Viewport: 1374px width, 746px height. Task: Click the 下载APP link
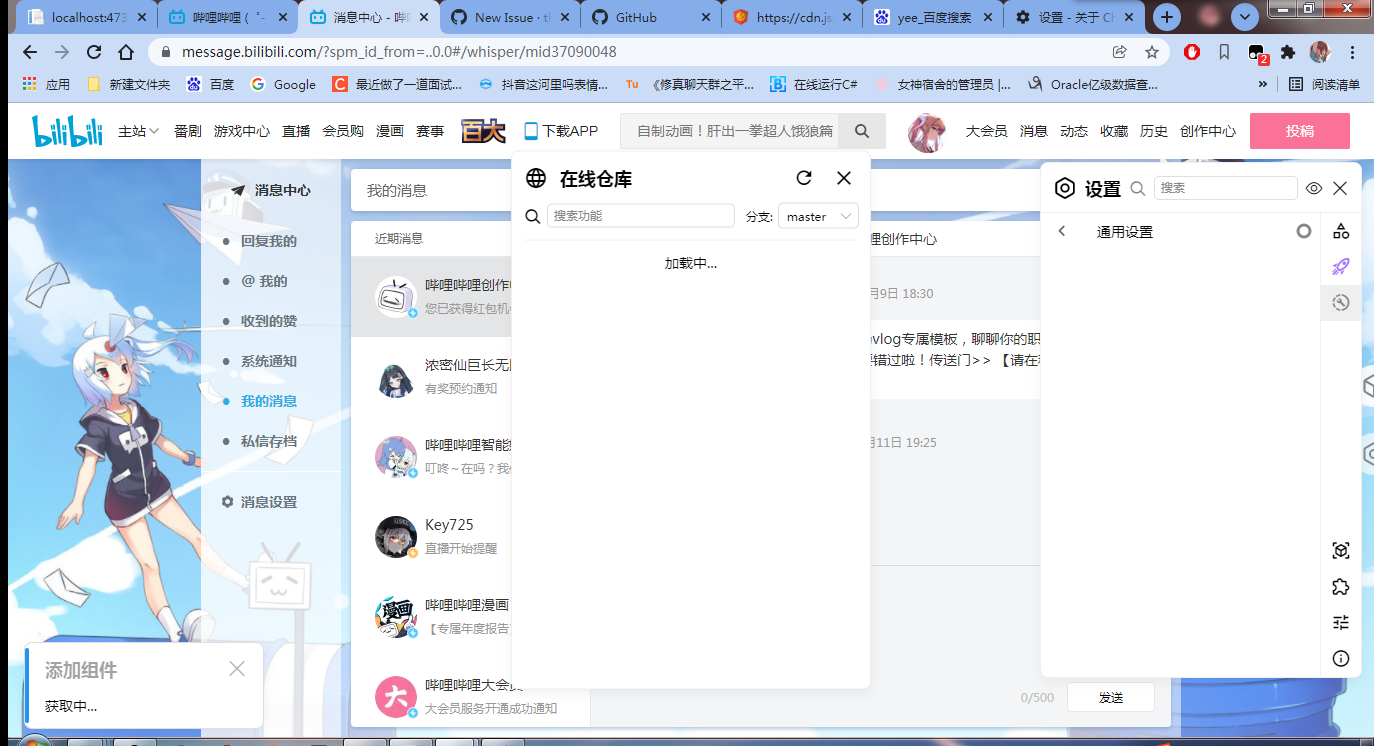coord(561,131)
